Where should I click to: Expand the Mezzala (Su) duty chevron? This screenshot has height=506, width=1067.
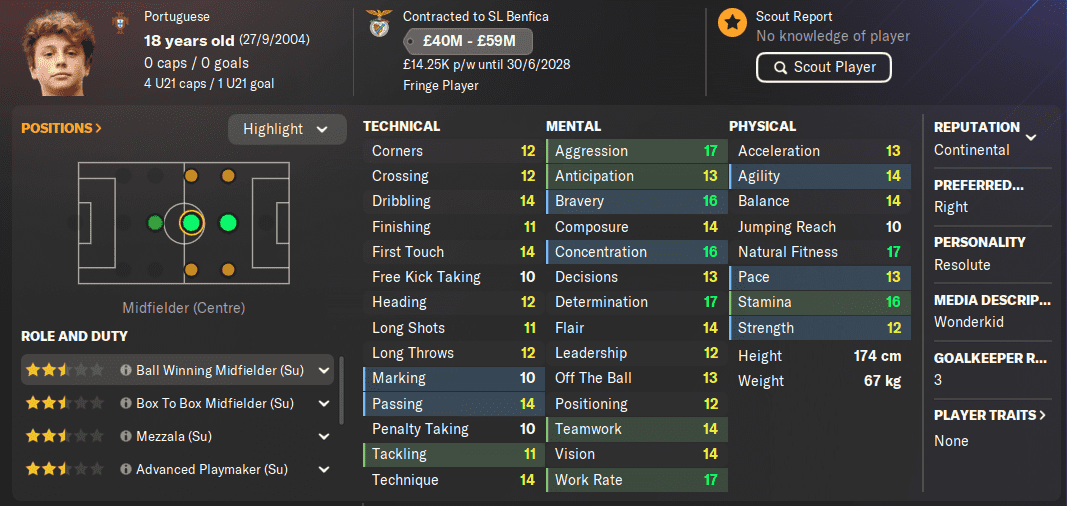tap(324, 436)
